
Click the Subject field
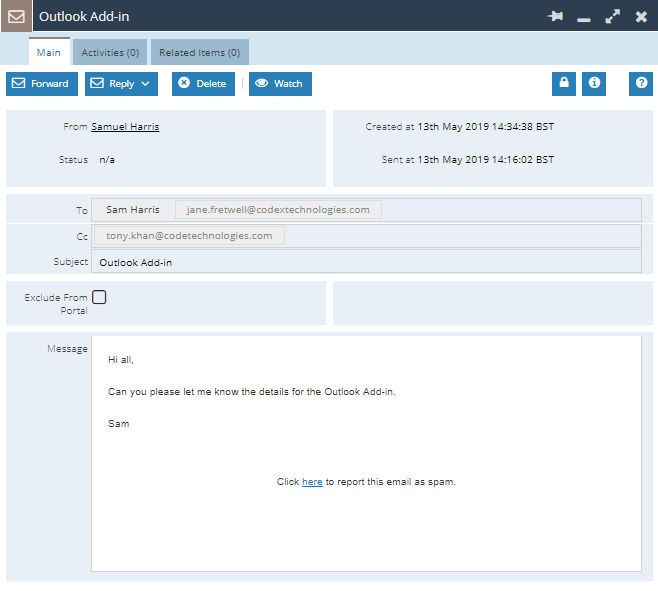pos(366,262)
